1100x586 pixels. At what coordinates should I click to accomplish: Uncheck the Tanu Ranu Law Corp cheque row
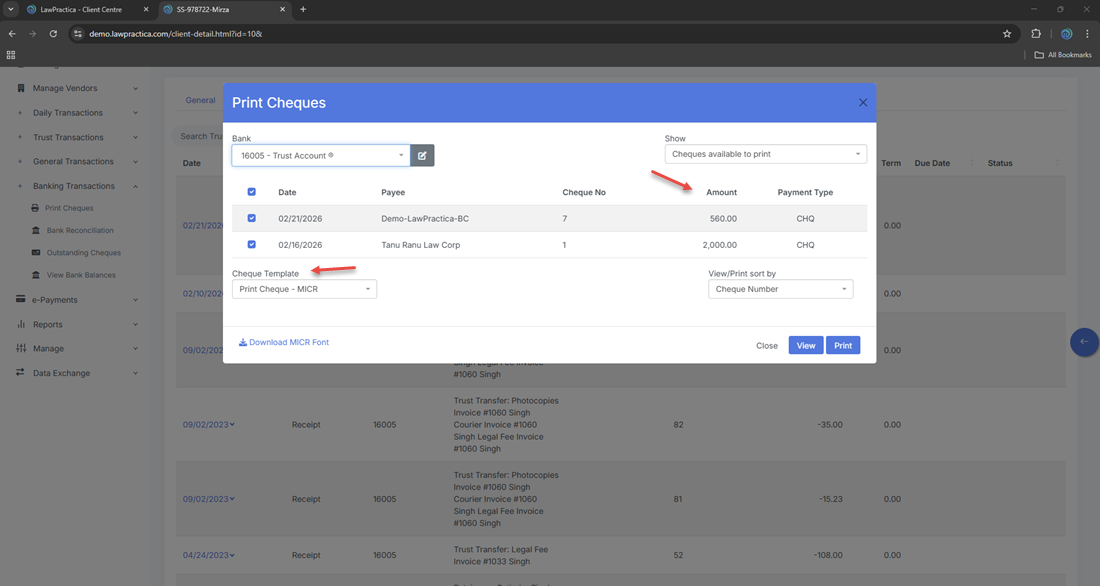(x=251, y=244)
